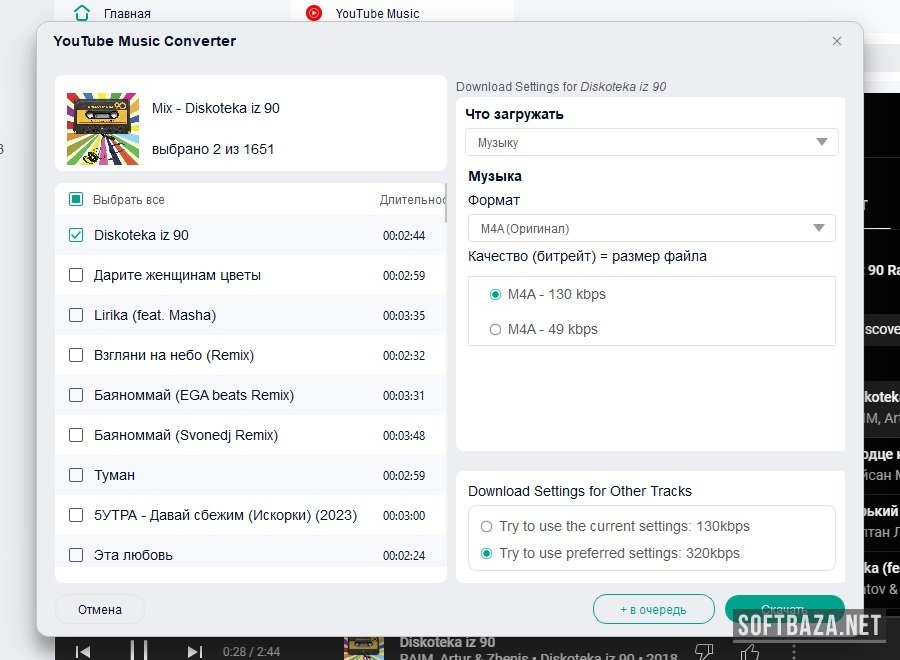The image size is (900, 660).
Task: Choose current settings 130kbps radio option
Action: click(487, 526)
